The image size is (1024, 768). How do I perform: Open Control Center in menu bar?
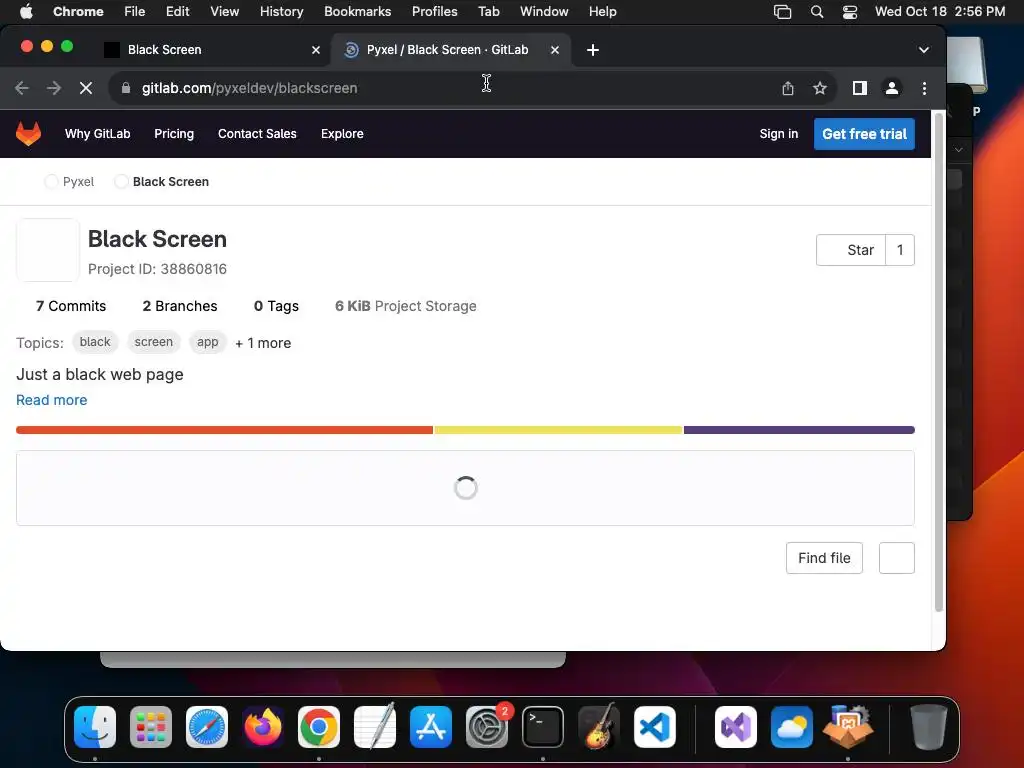[850, 12]
